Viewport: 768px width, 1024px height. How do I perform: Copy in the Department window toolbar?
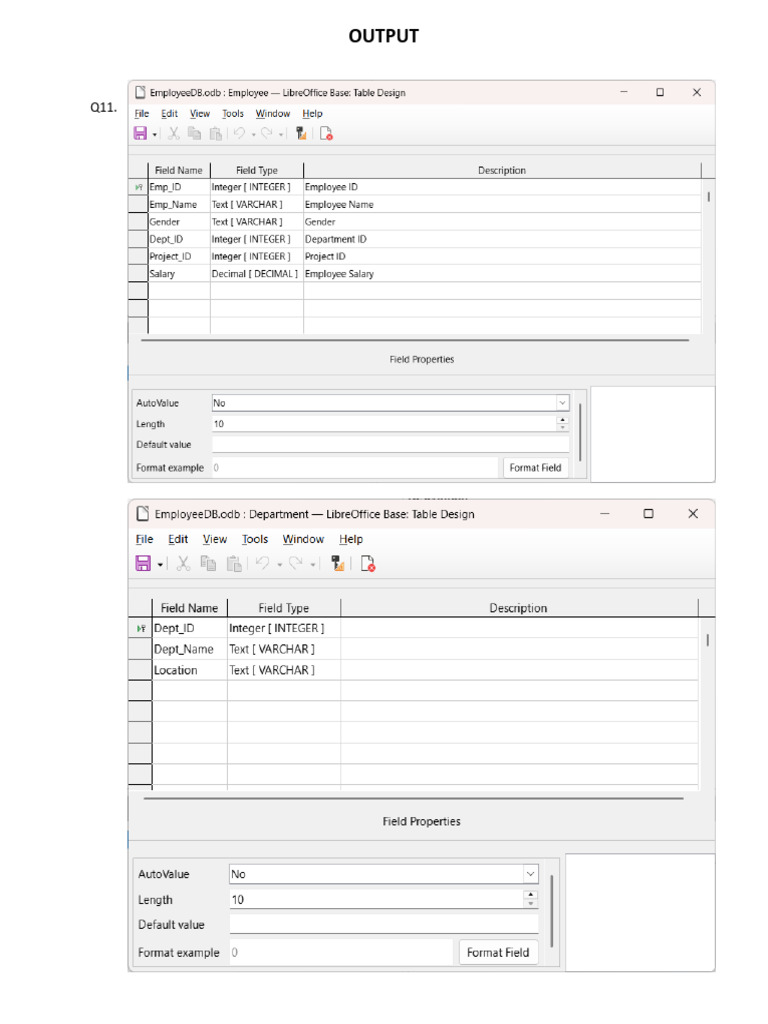(208, 563)
